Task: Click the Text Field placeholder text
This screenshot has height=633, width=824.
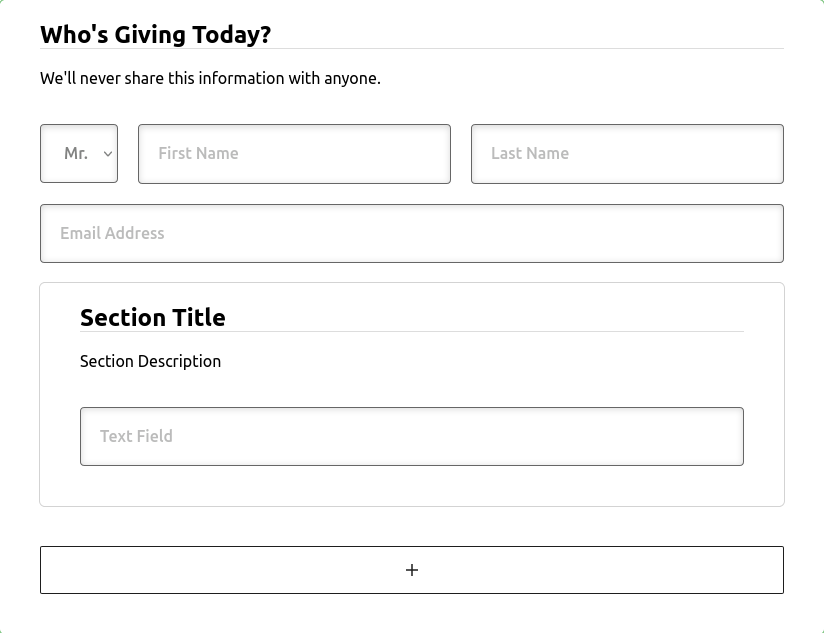Action: click(x=135, y=436)
